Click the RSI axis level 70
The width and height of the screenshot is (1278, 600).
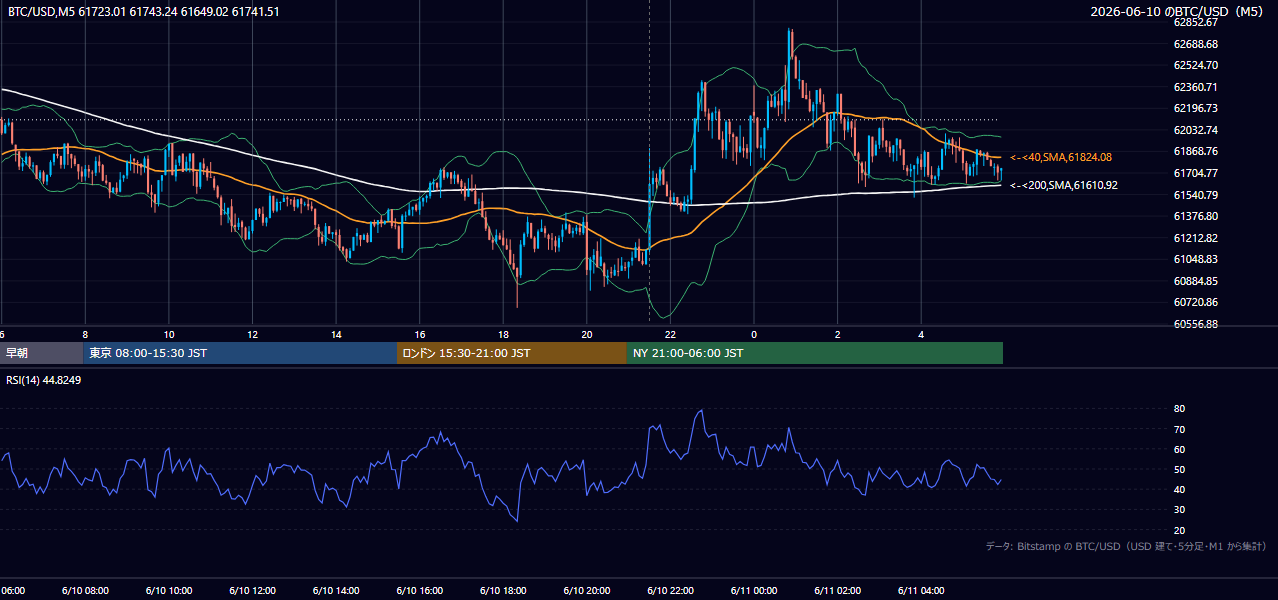point(1179,429)
